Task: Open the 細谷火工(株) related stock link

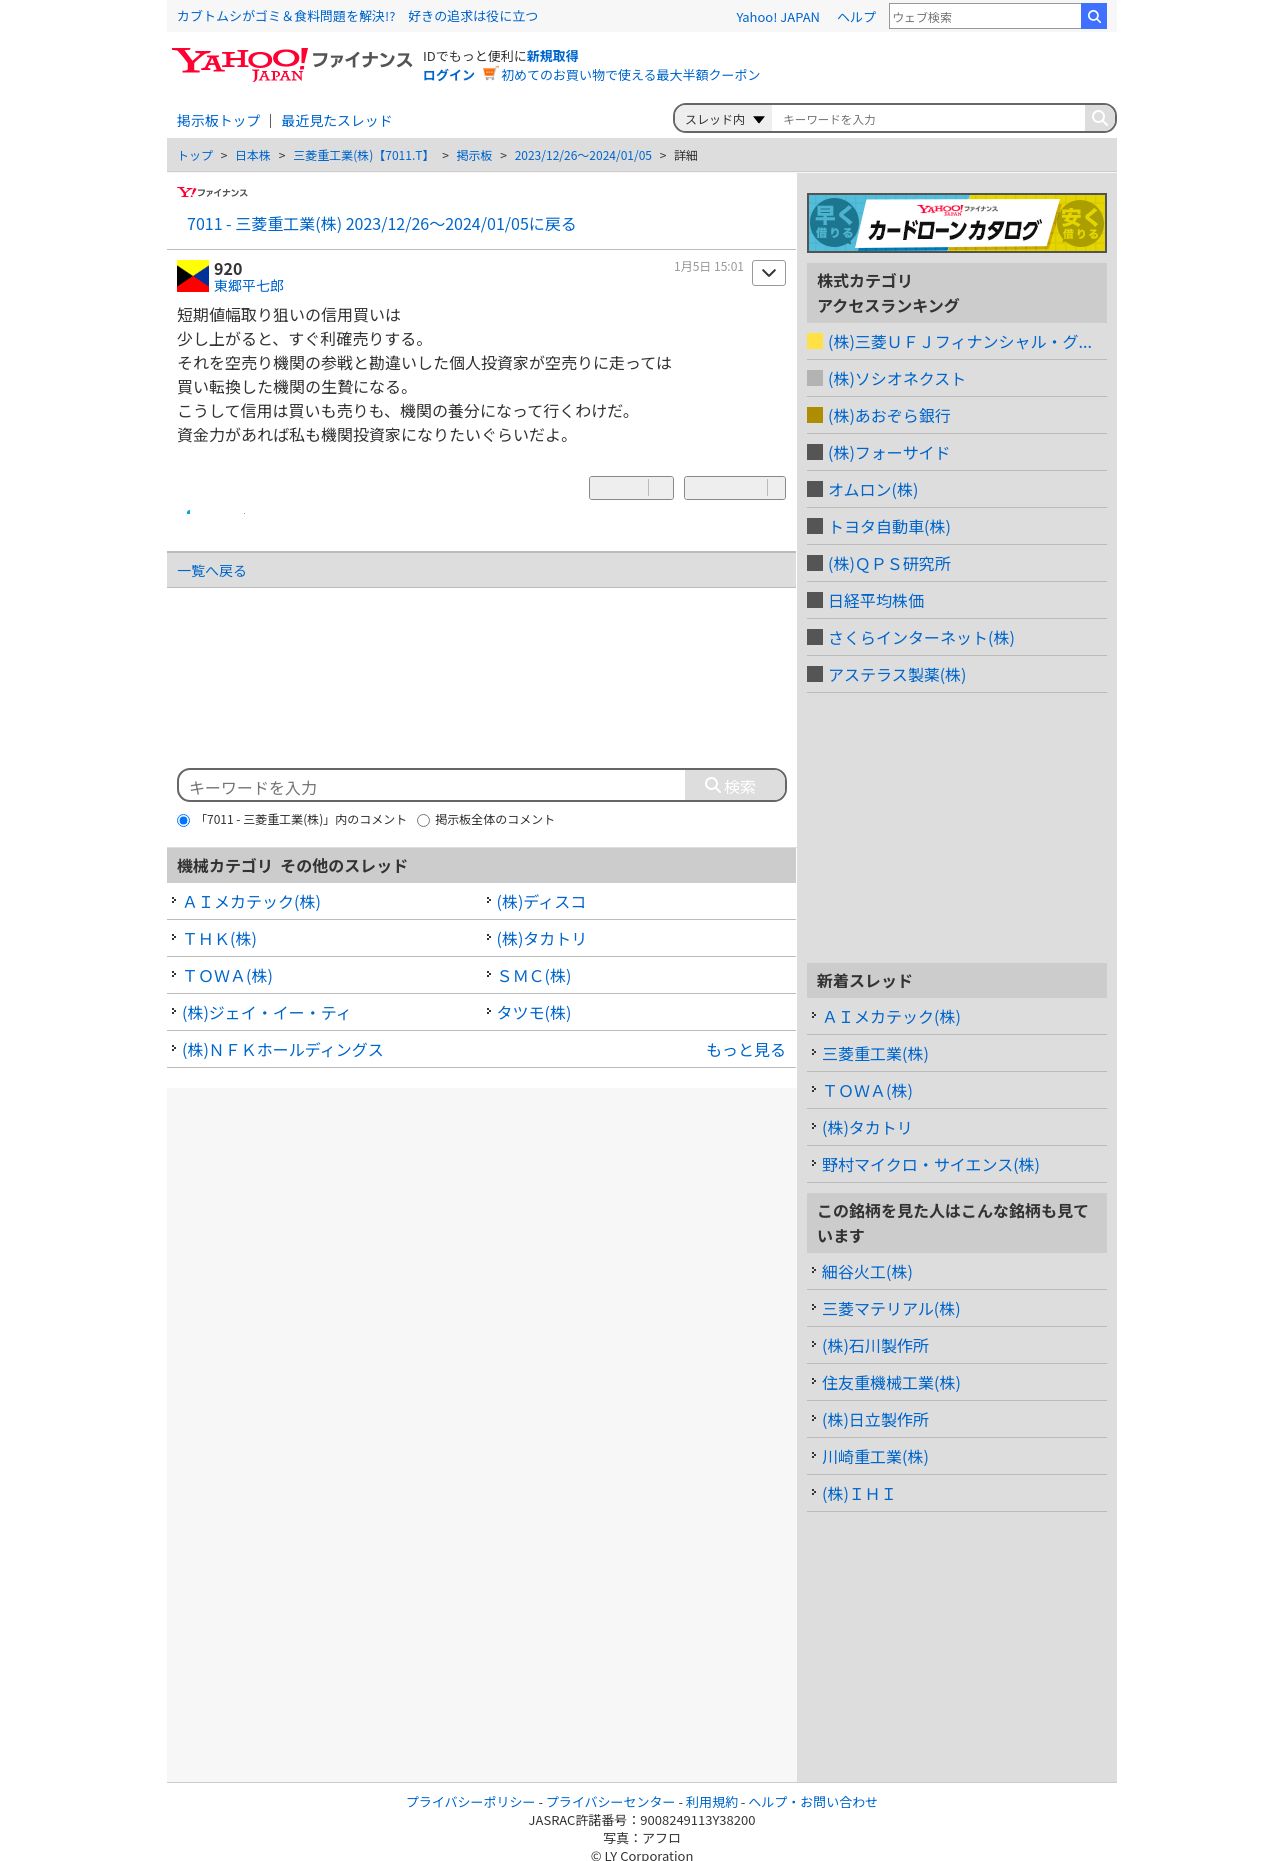Action: pyautogui.click(x=867, y=1272)
